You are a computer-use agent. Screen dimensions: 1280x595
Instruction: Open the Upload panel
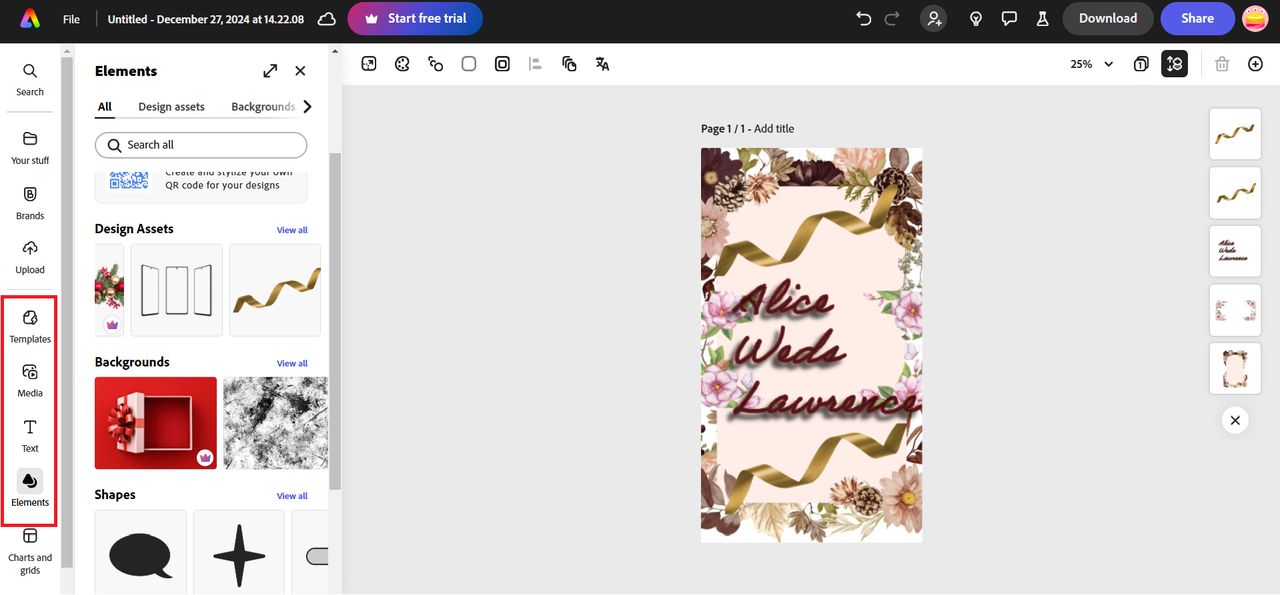pyautogui.click(x=30, y=257)
